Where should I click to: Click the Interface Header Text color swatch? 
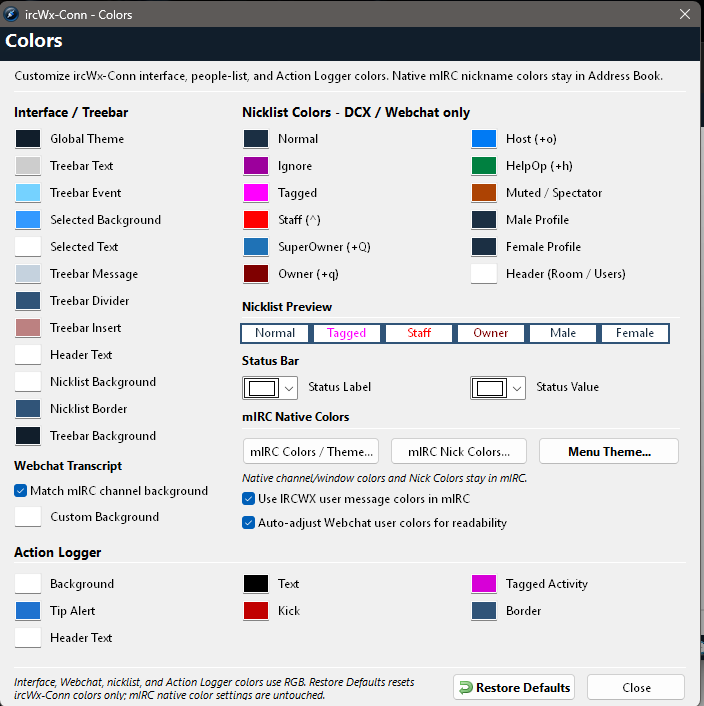coord(28,355)
